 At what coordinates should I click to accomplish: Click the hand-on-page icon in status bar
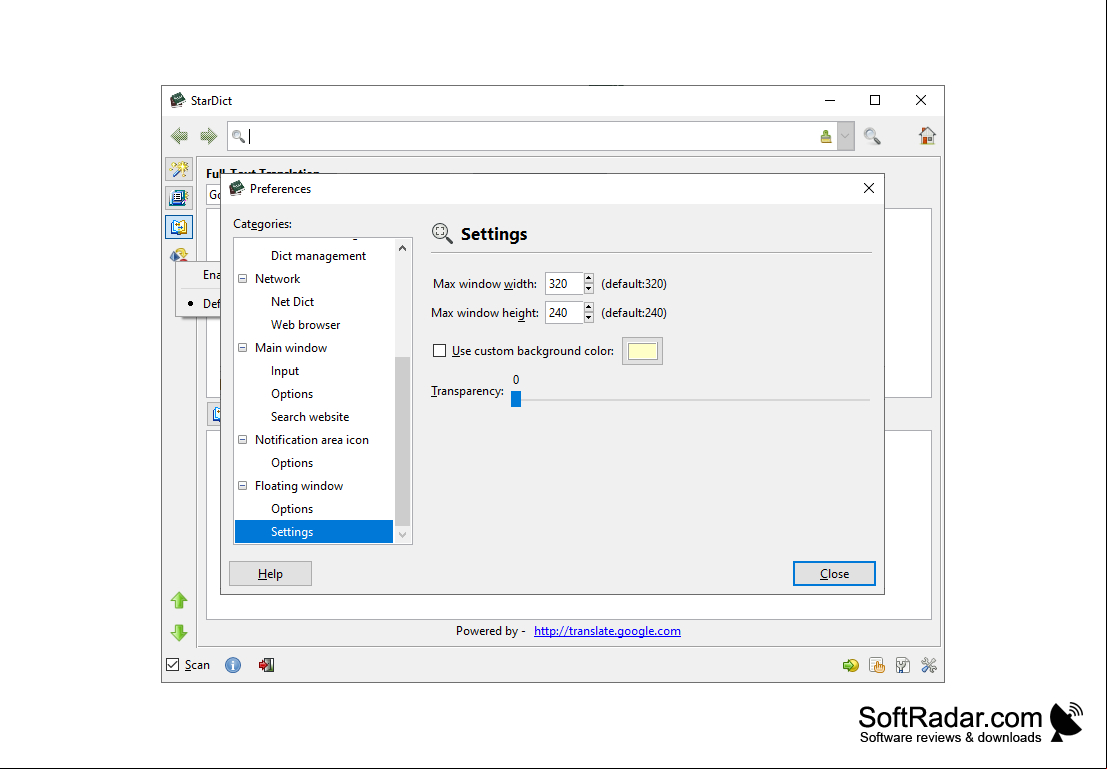[877, 665]
